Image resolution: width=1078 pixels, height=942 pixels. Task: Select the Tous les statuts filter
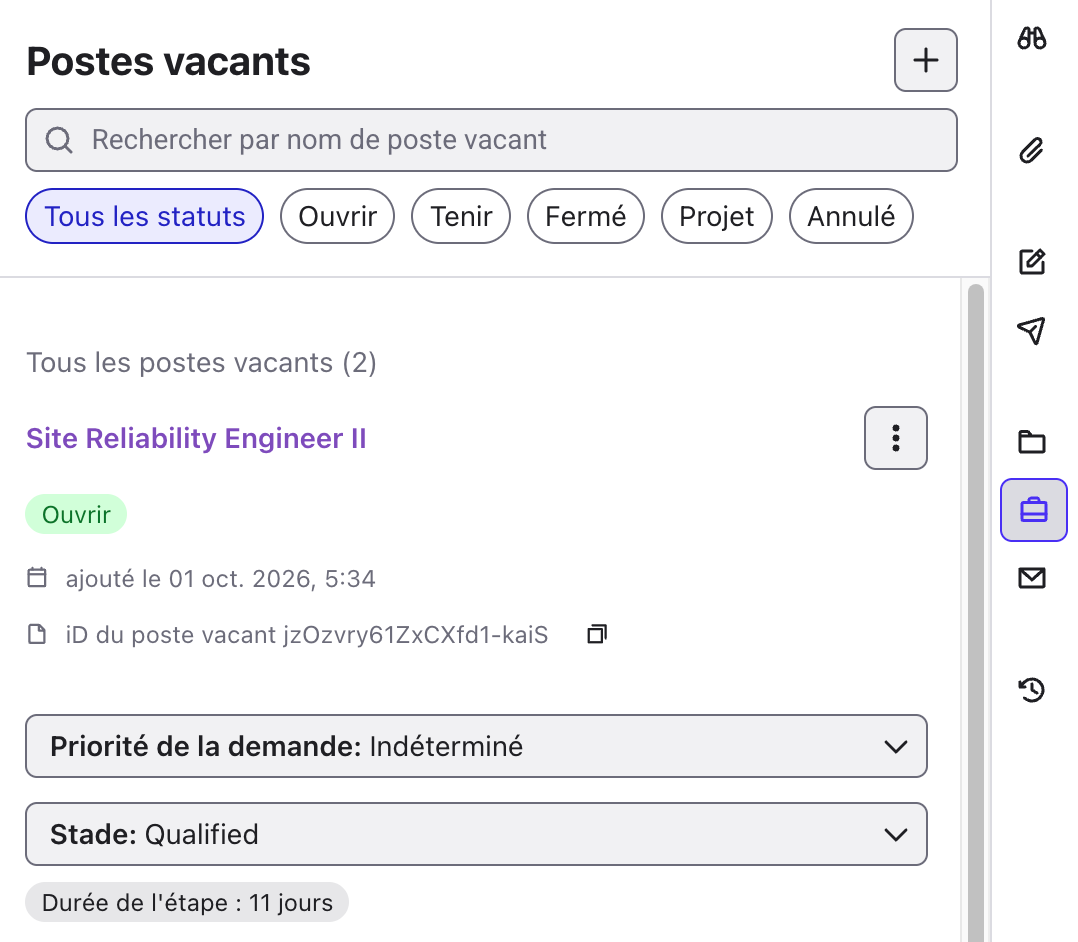coord(144,216)
